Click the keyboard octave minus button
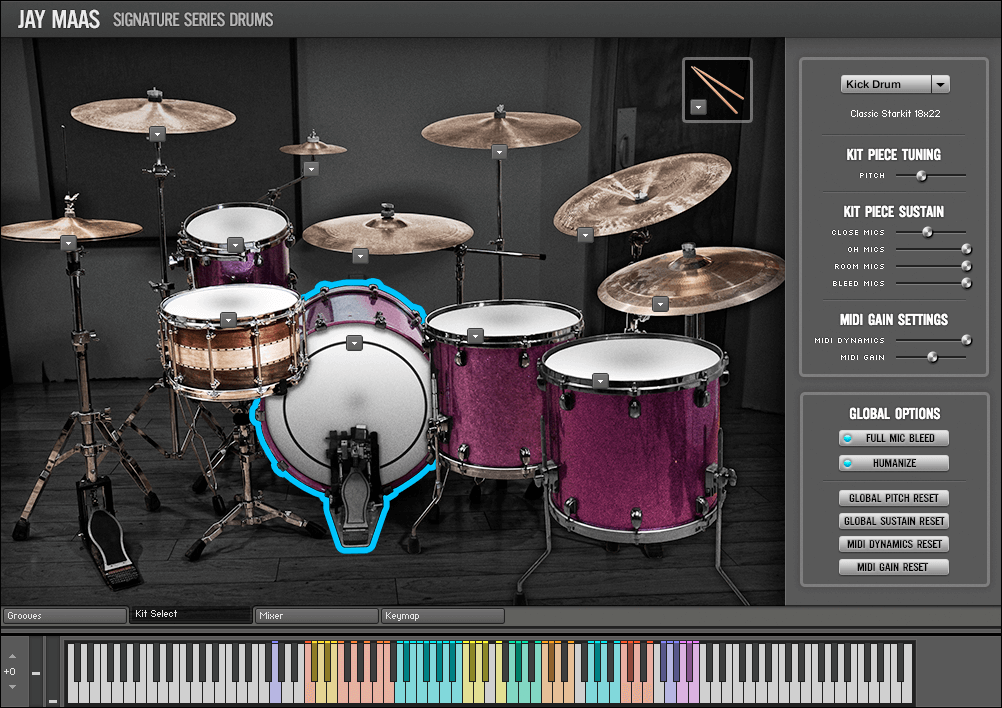 [35, 672]
